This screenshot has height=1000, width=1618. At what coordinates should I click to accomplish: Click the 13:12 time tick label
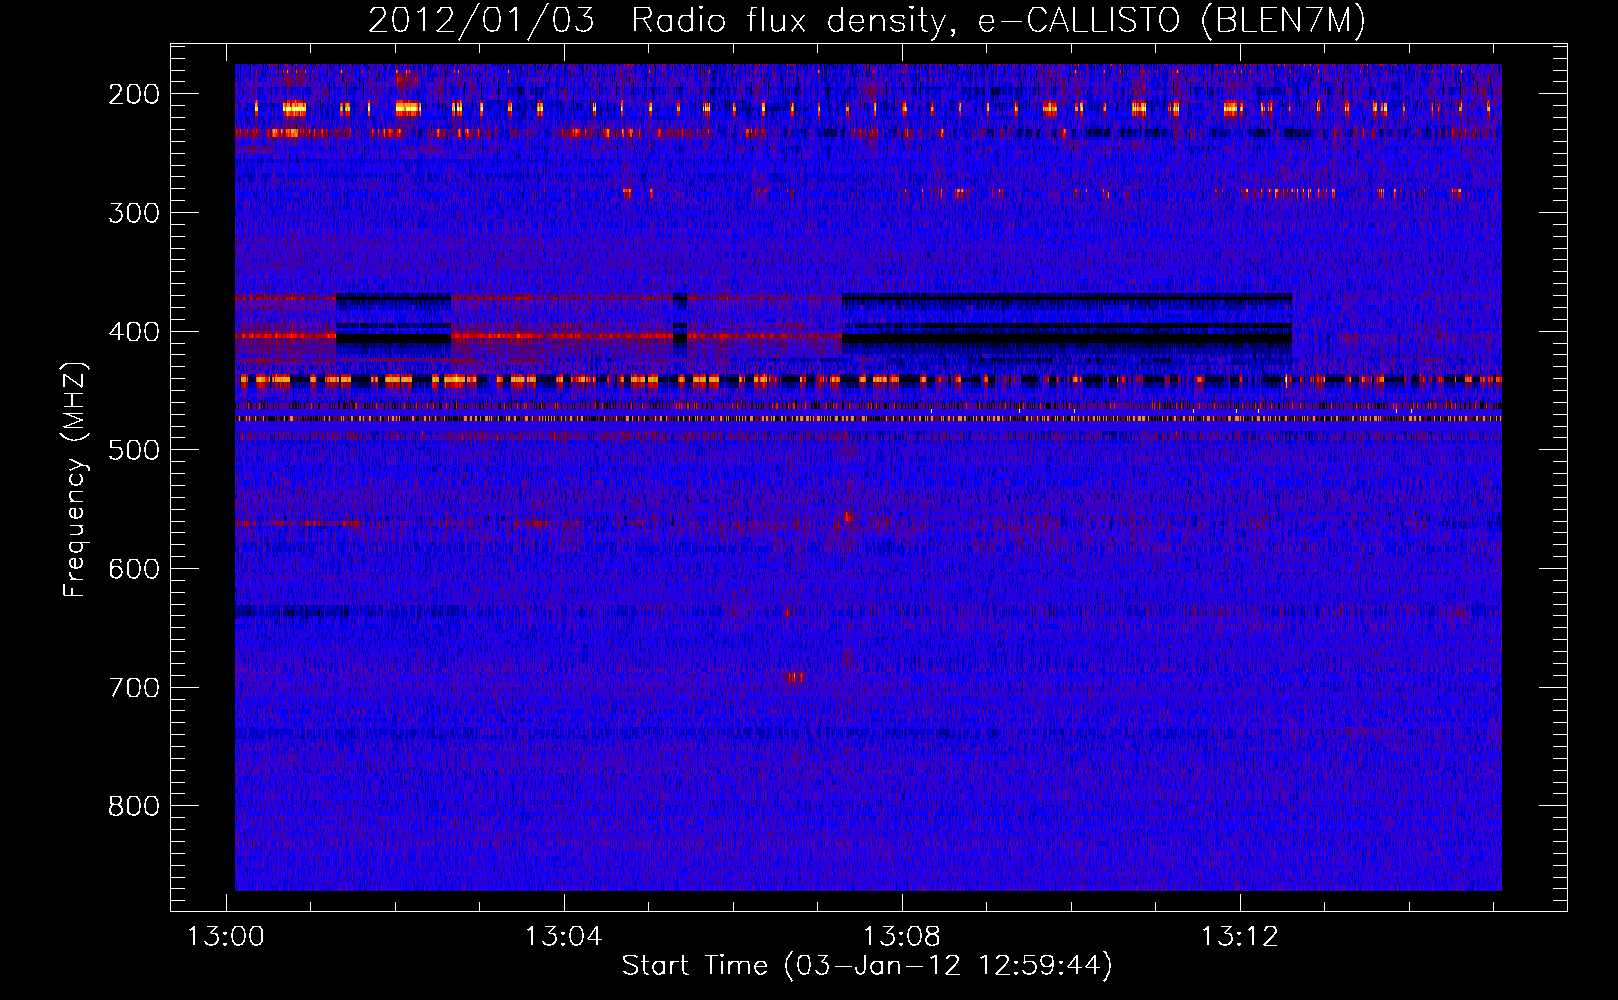pos(1240,937)
